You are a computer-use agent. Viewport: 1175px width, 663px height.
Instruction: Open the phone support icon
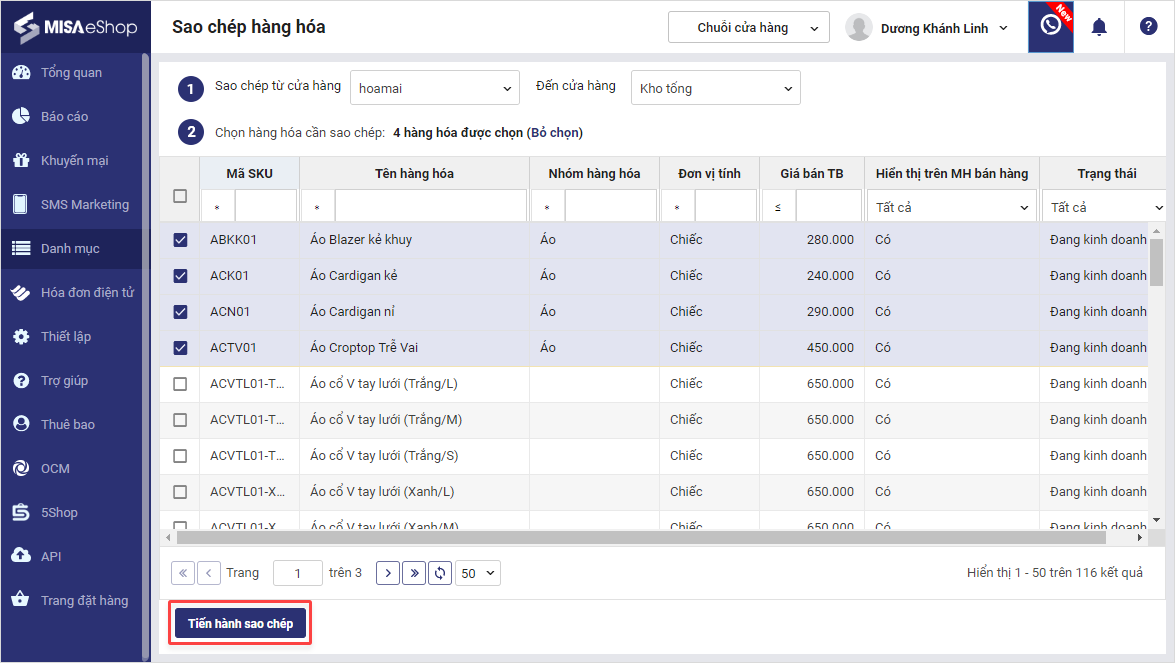coord(1051,25)
